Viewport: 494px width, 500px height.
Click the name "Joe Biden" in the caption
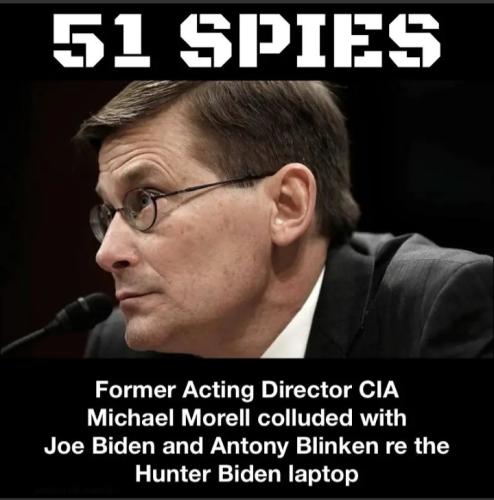[100, 446]
